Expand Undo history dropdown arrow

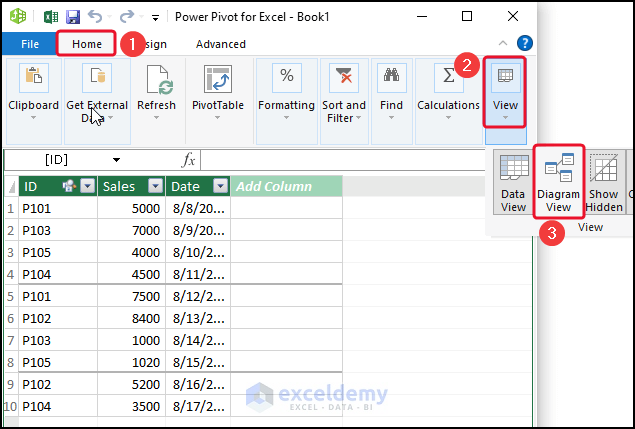coord(109,17)
